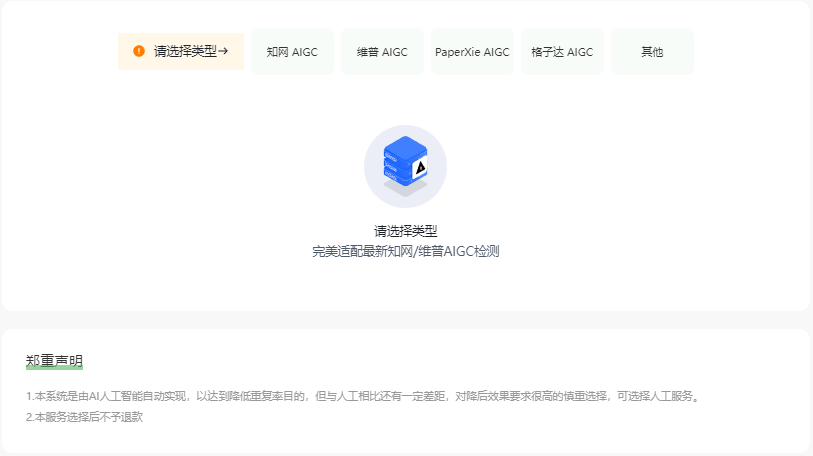Click the blue server cube illustration
The image size is (813, 456).
click(x=405, y=166)
